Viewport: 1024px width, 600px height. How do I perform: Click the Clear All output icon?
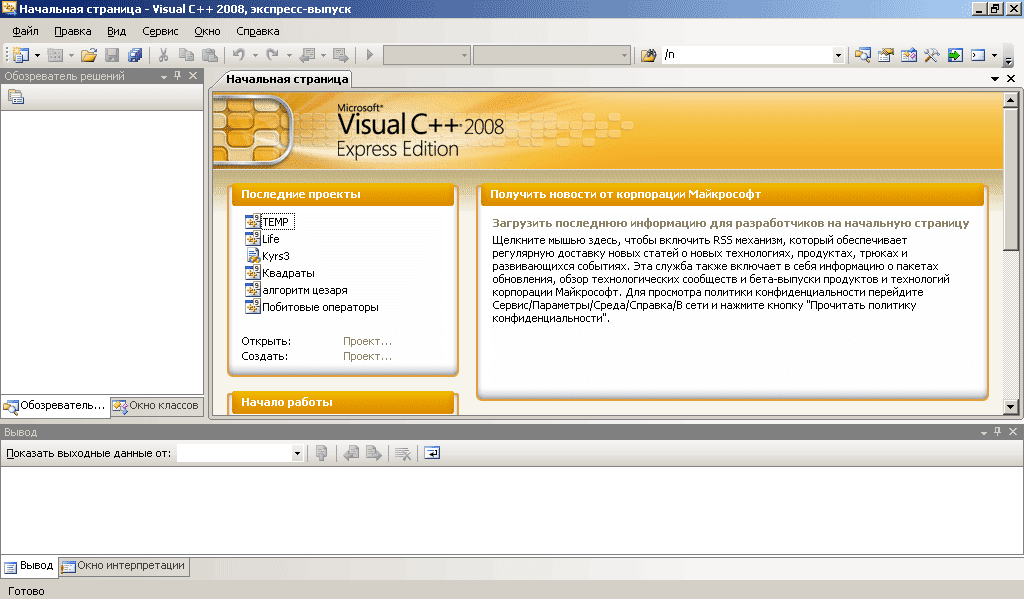403,453
